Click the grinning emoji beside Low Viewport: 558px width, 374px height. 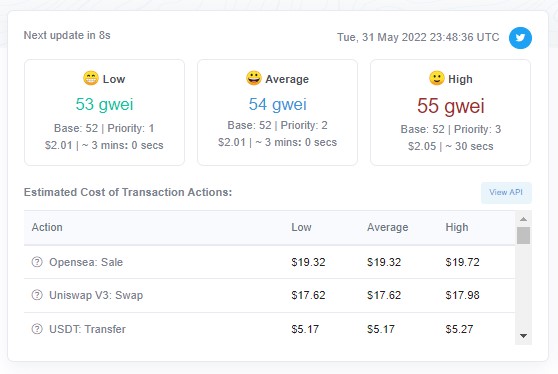[x=91, y=78]
